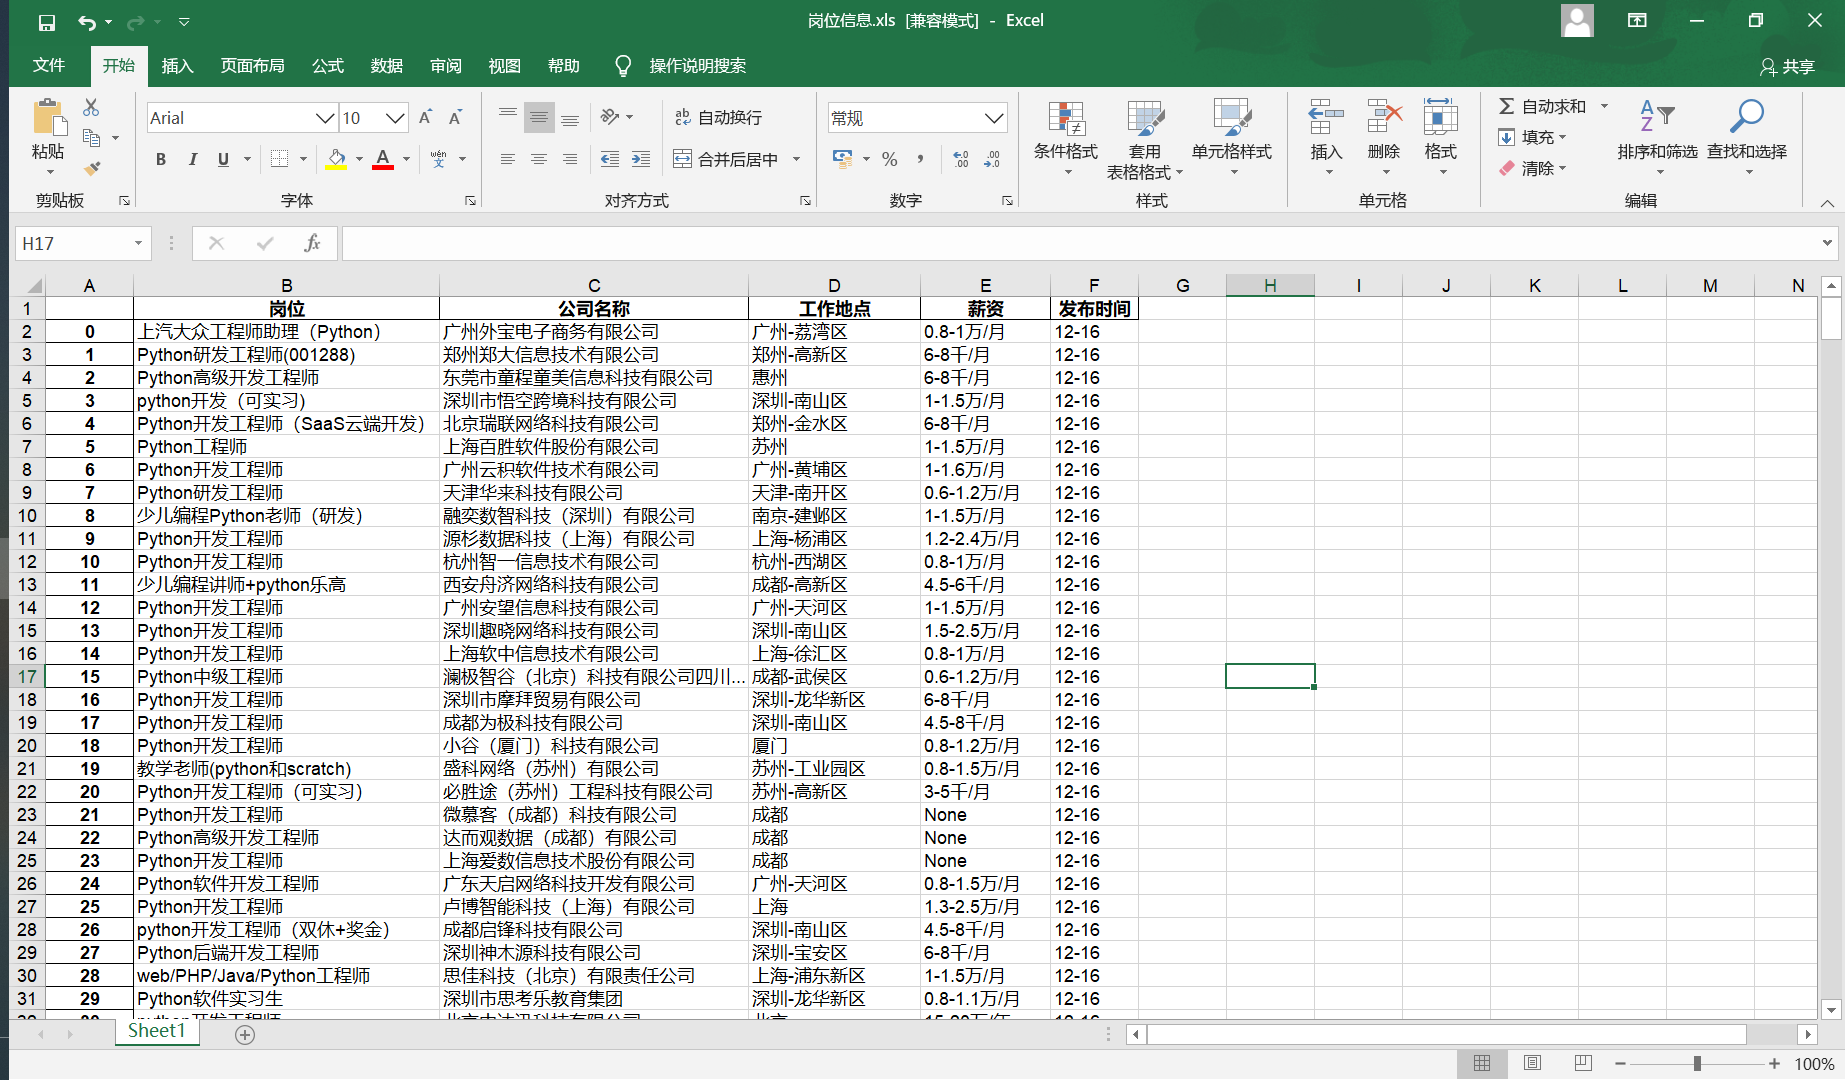Toggle Align Left horizontal alignment
Screen dimensions: 1845x1080
tap(508, 159)
